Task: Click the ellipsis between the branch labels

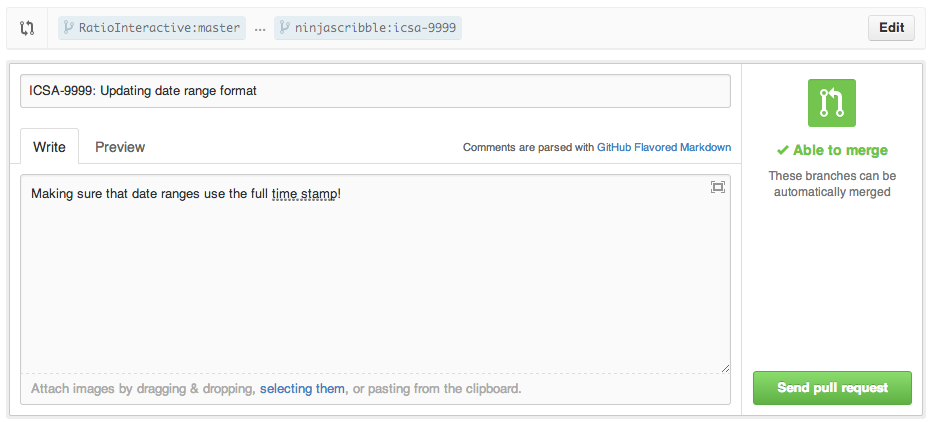Action: tap(260, 28)
